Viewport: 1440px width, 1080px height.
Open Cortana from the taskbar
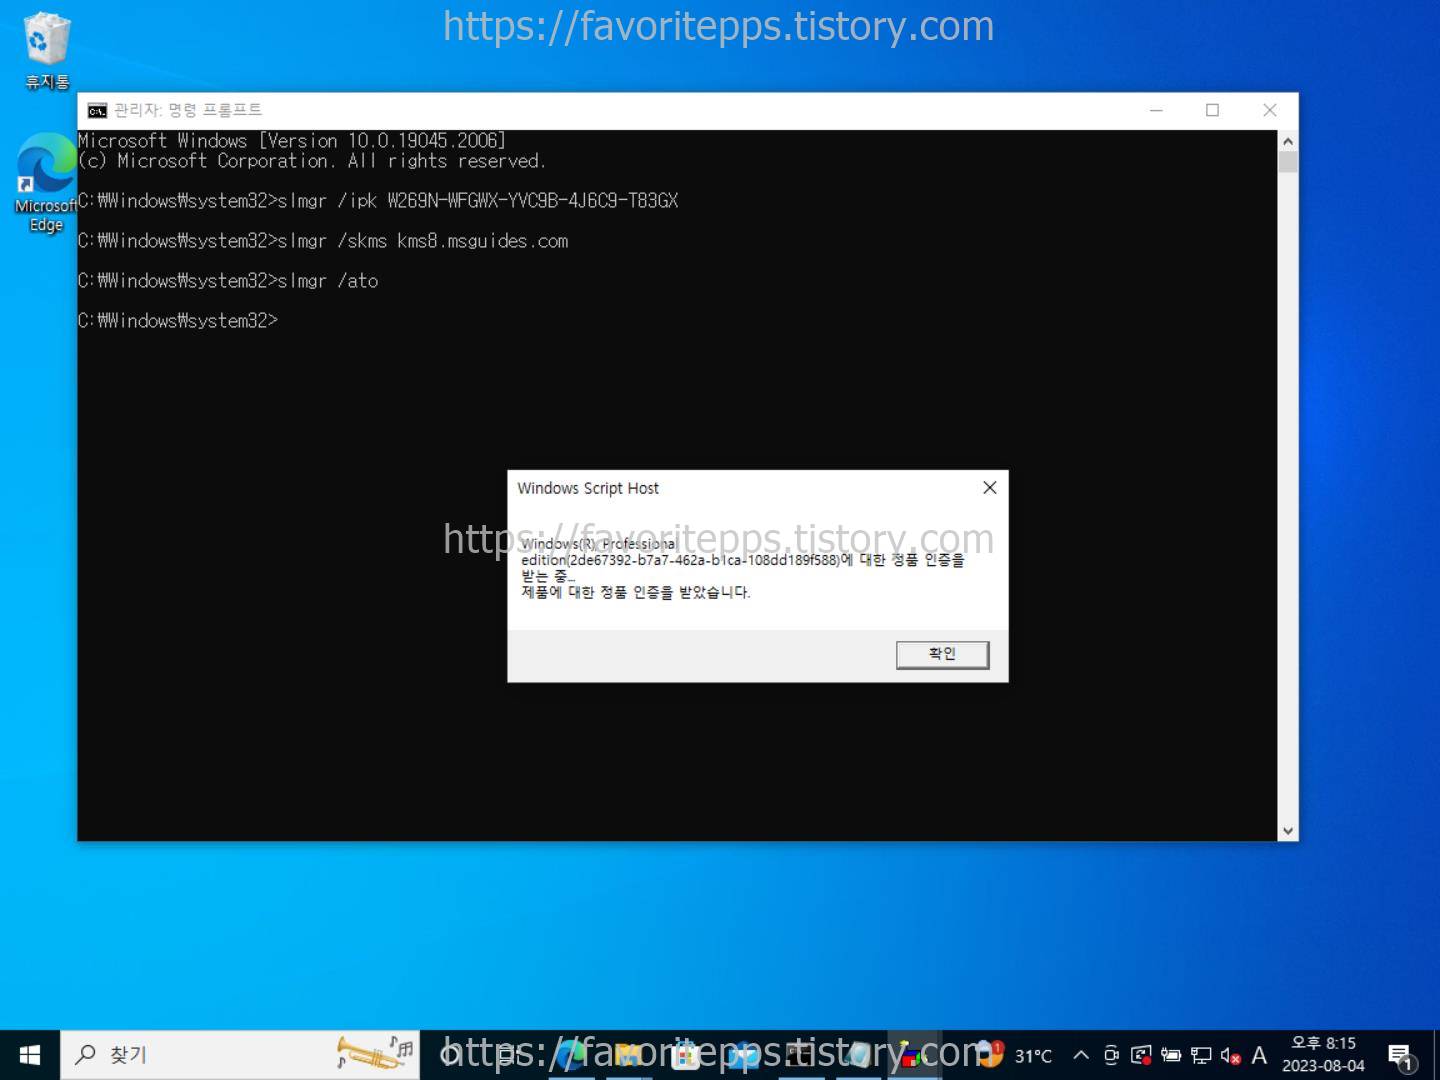pyautogui.click(x=450, y=1055)
